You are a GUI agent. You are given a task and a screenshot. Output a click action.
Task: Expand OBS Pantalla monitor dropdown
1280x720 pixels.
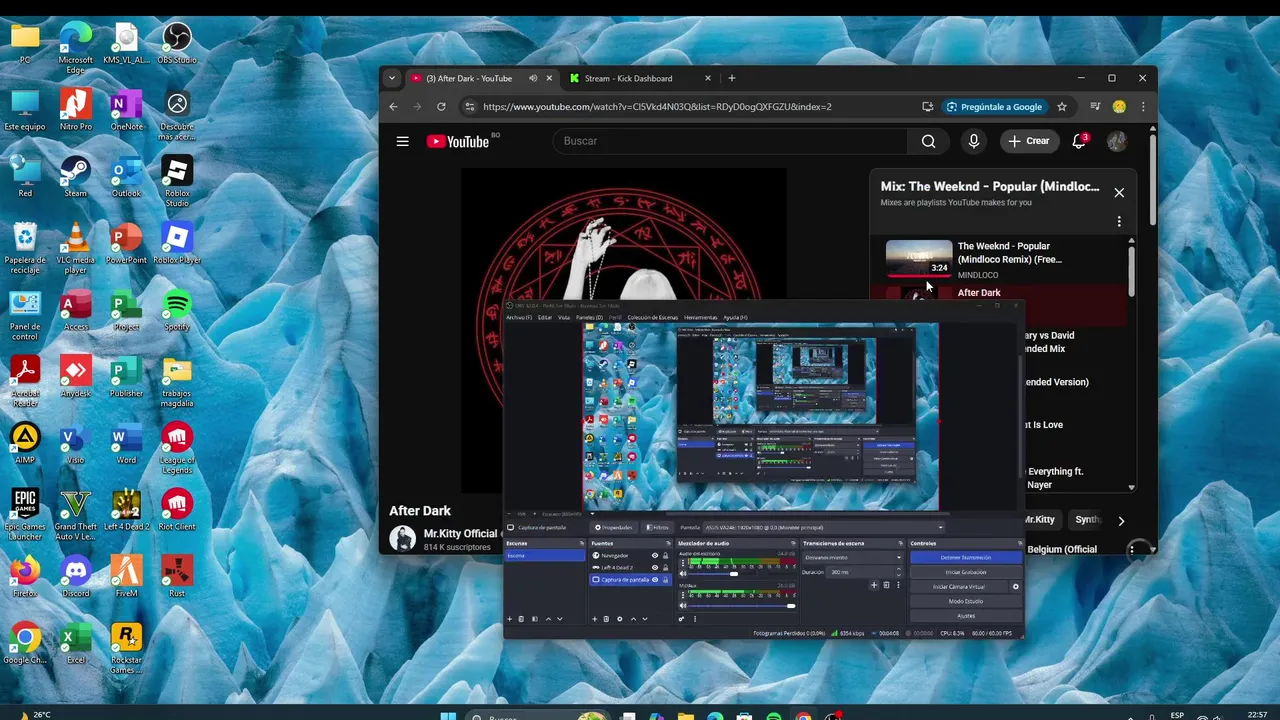(824, 527)
